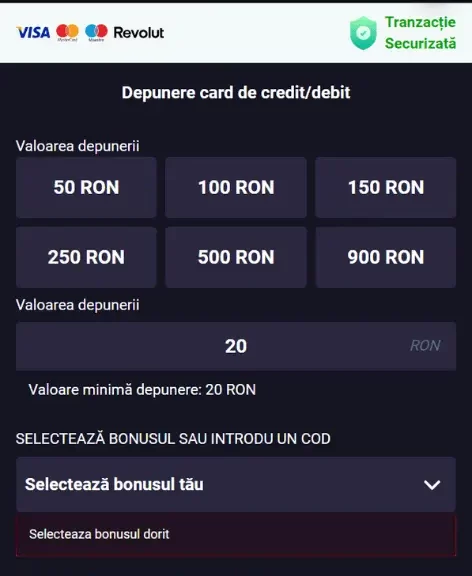Click the SELECTEAZĂ BONUSUL SAU INTRODU UN COD label
The image size is (472, 576).
tap(173, 439)
